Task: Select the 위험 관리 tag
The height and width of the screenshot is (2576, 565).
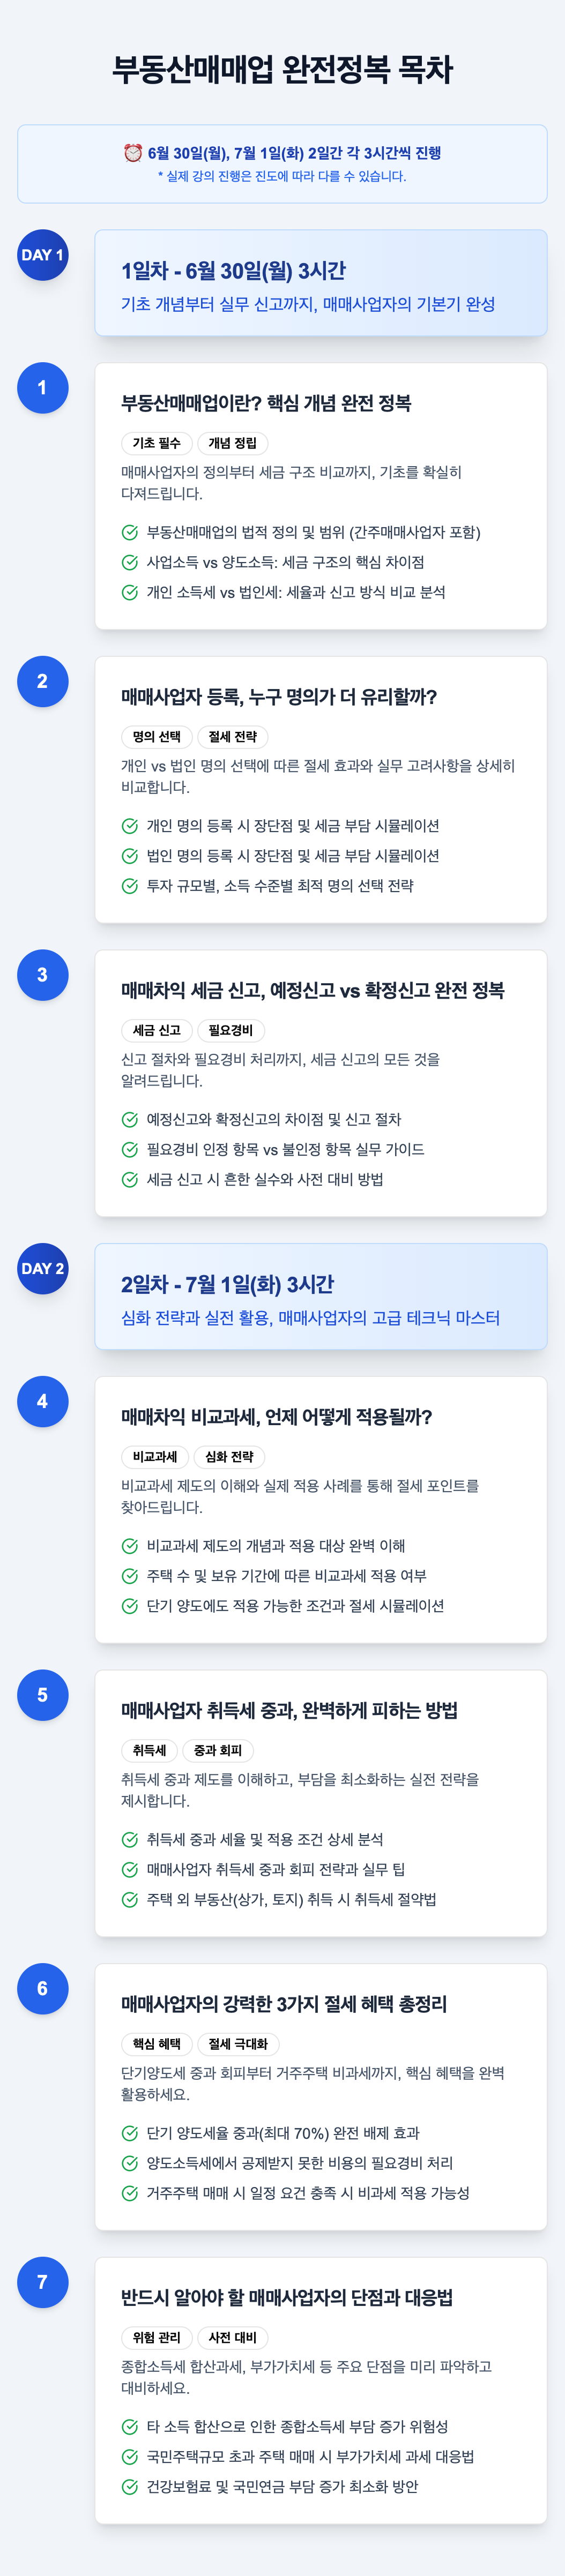Action: 157,2337
